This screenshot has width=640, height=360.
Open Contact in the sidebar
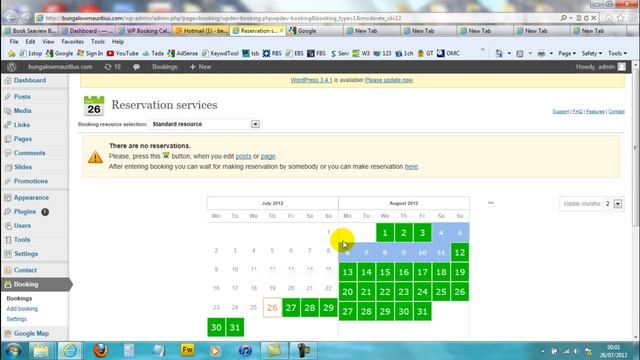coord(25,270)
